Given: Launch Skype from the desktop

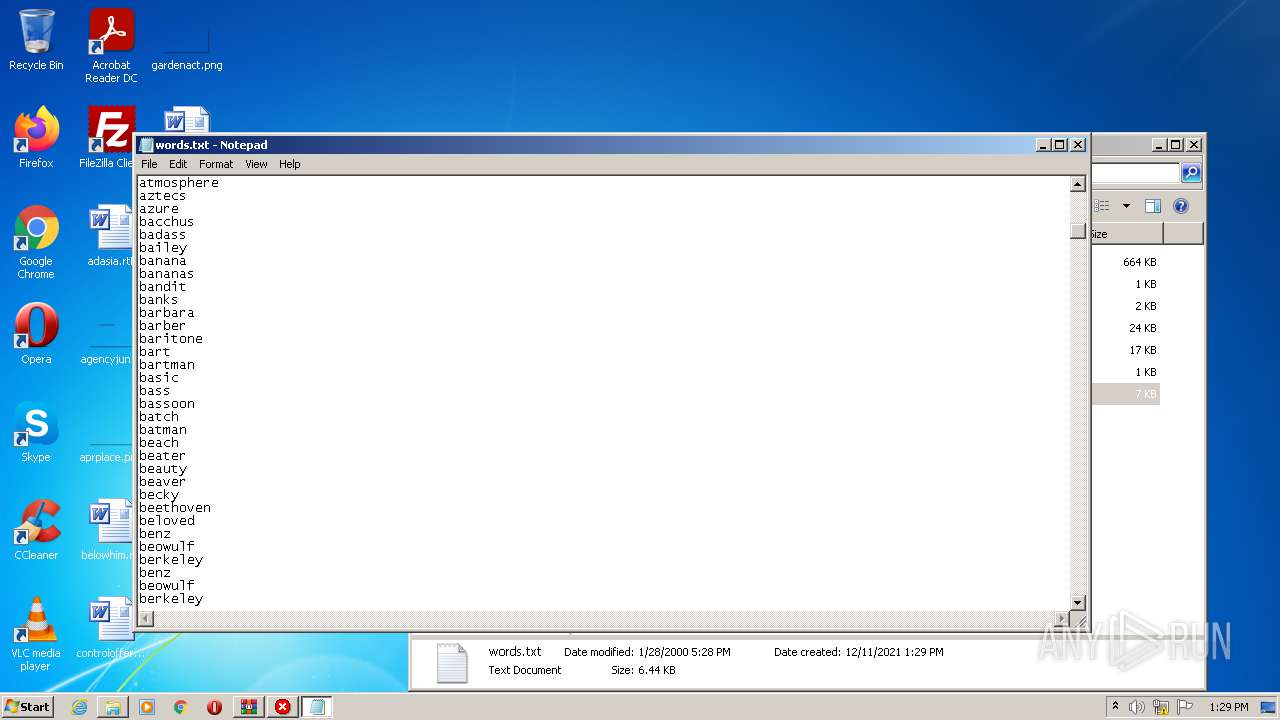Looking at the screenshot, I should [x=36, y=432].
